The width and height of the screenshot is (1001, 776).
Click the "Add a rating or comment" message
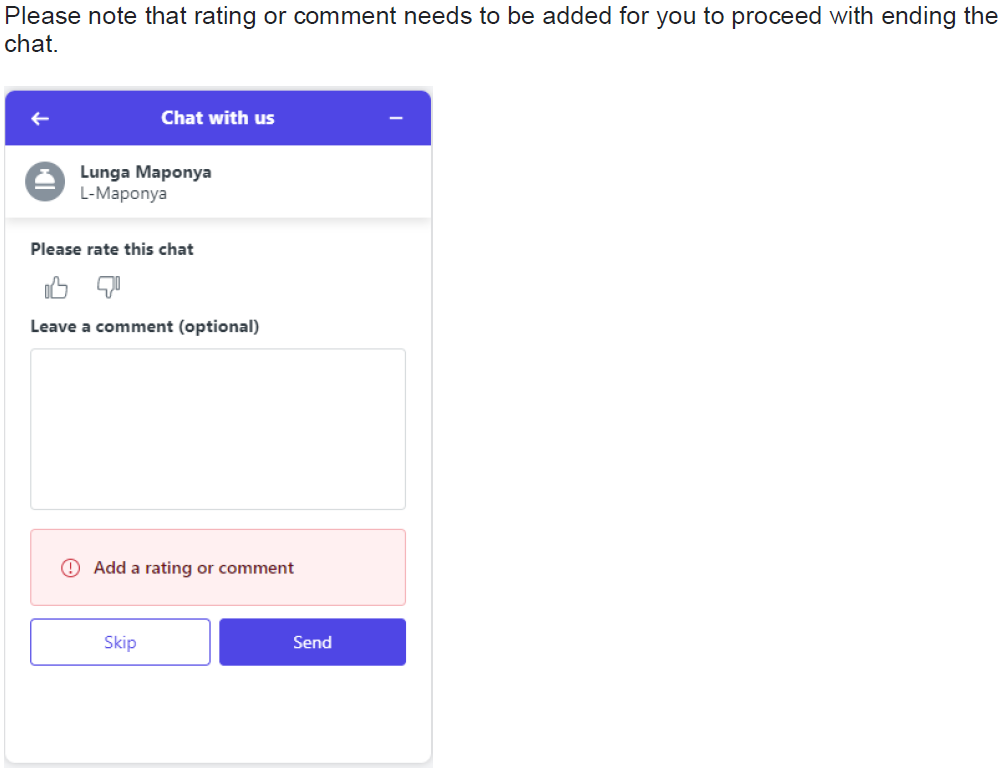(x=193, y=568)
